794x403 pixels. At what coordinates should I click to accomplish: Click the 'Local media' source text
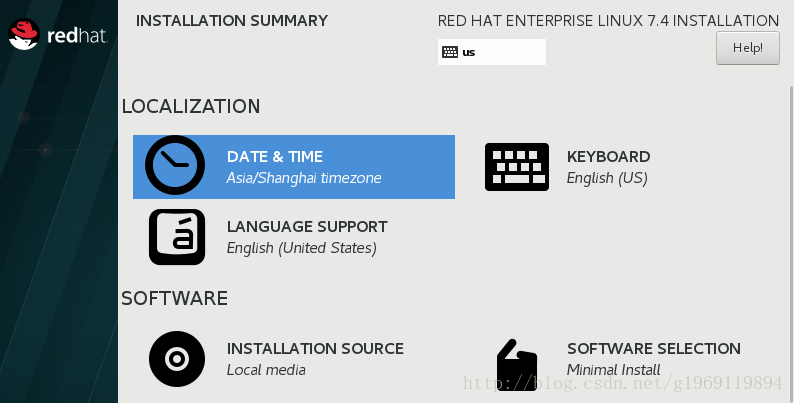point(266,370)
